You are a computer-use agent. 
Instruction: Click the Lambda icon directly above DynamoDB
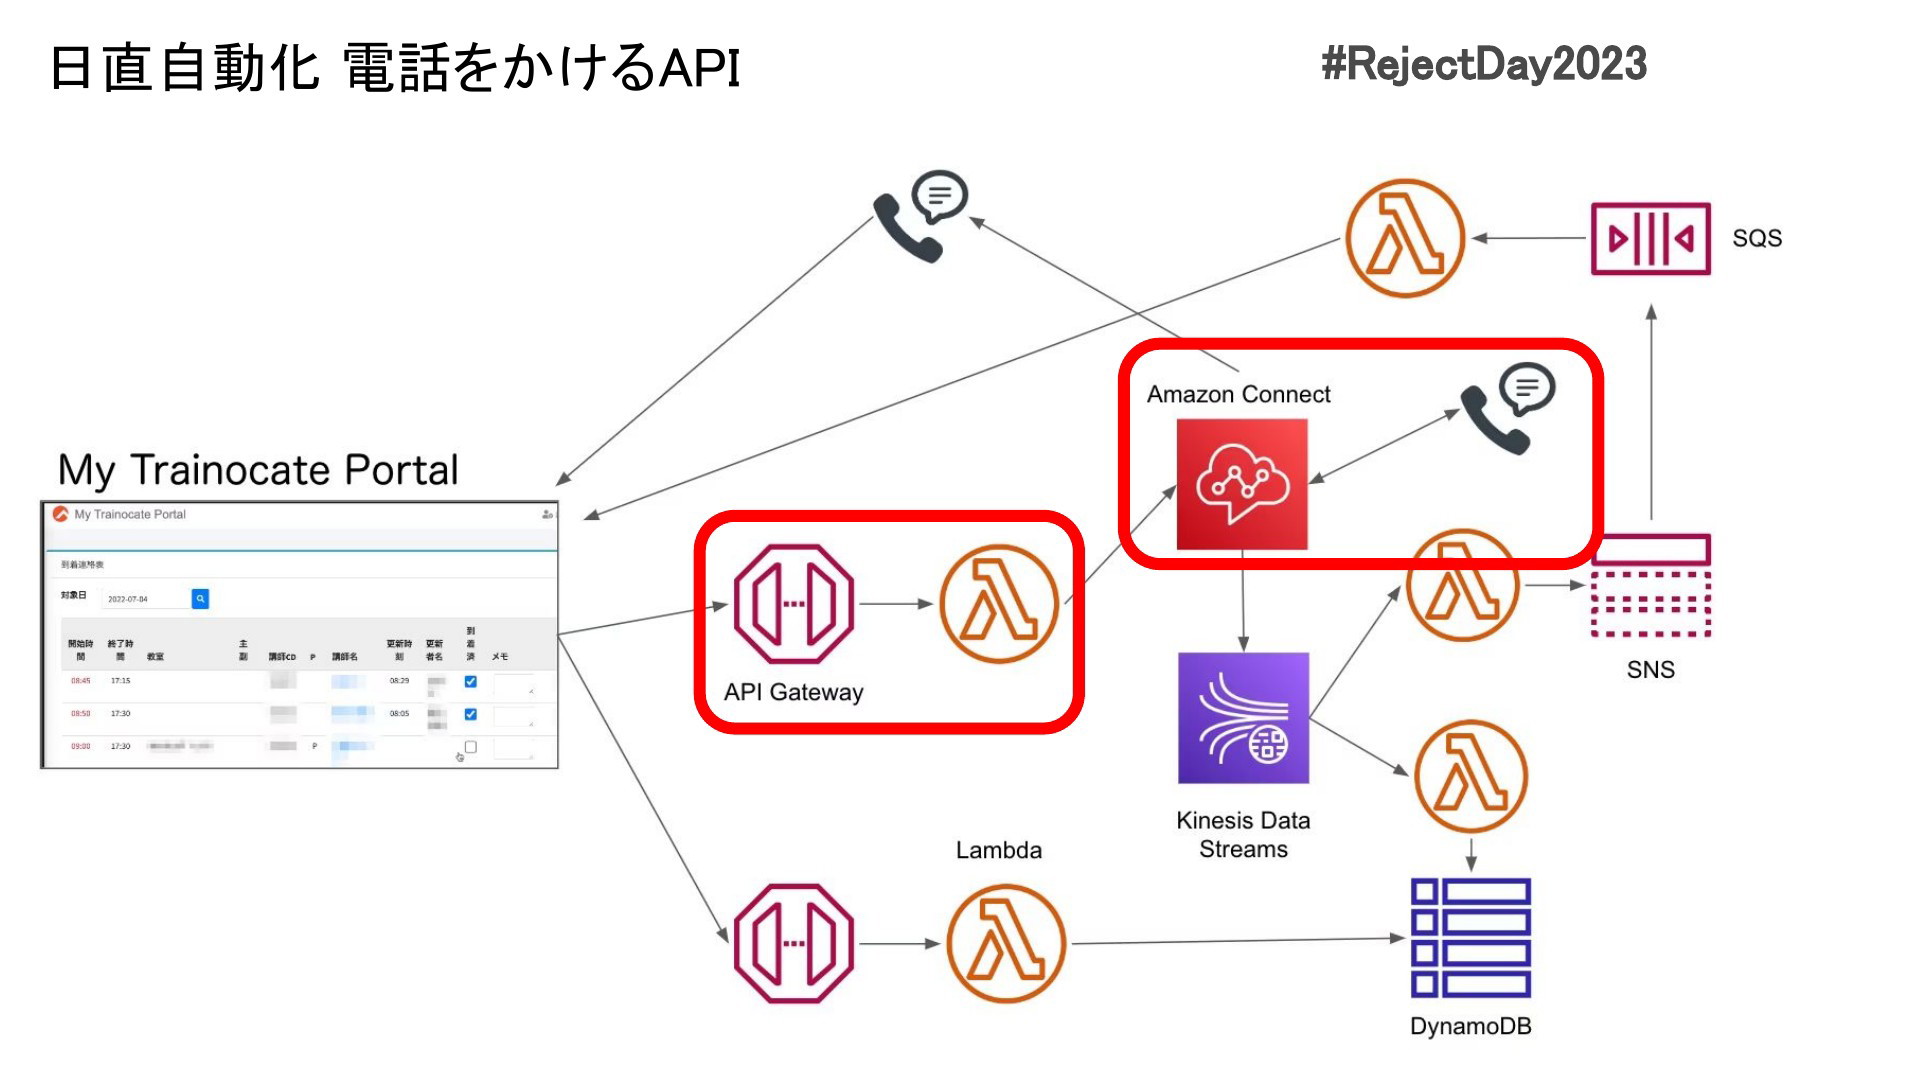coord(1471,776)
